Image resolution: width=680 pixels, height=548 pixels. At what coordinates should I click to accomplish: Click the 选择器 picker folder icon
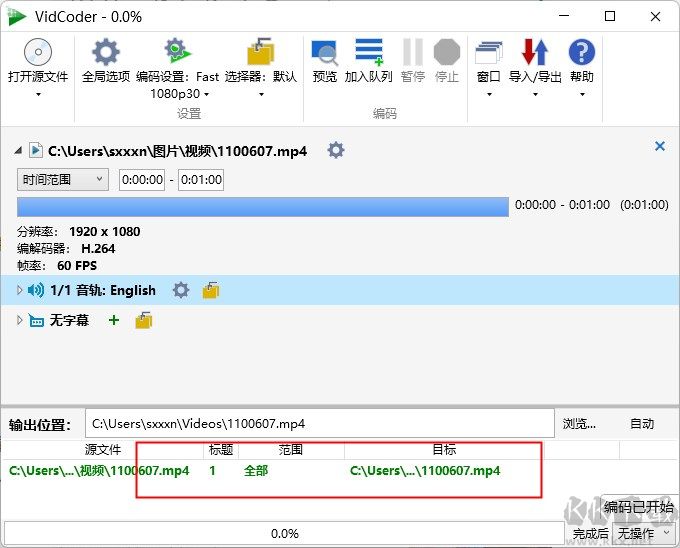click(x=260, y=52)
